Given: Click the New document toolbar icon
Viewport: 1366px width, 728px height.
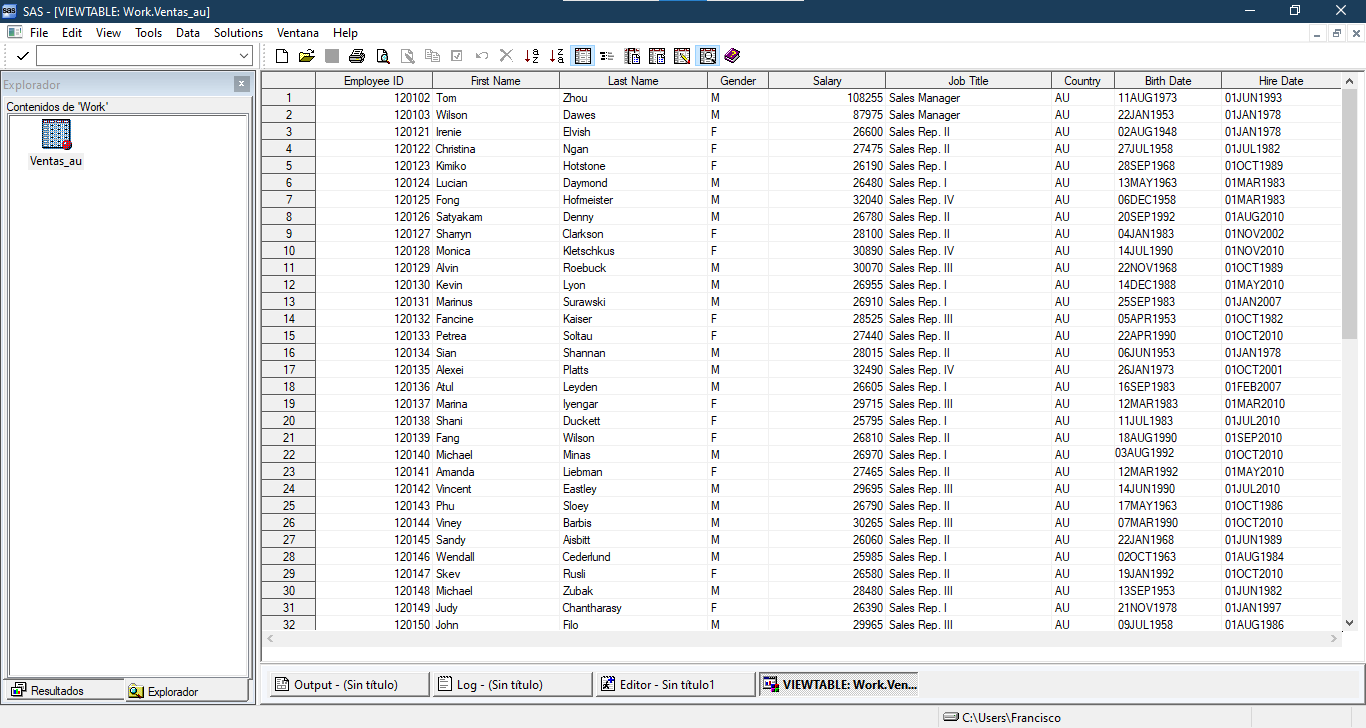Looking at the screenshot, I should click(x=282, y=56).
